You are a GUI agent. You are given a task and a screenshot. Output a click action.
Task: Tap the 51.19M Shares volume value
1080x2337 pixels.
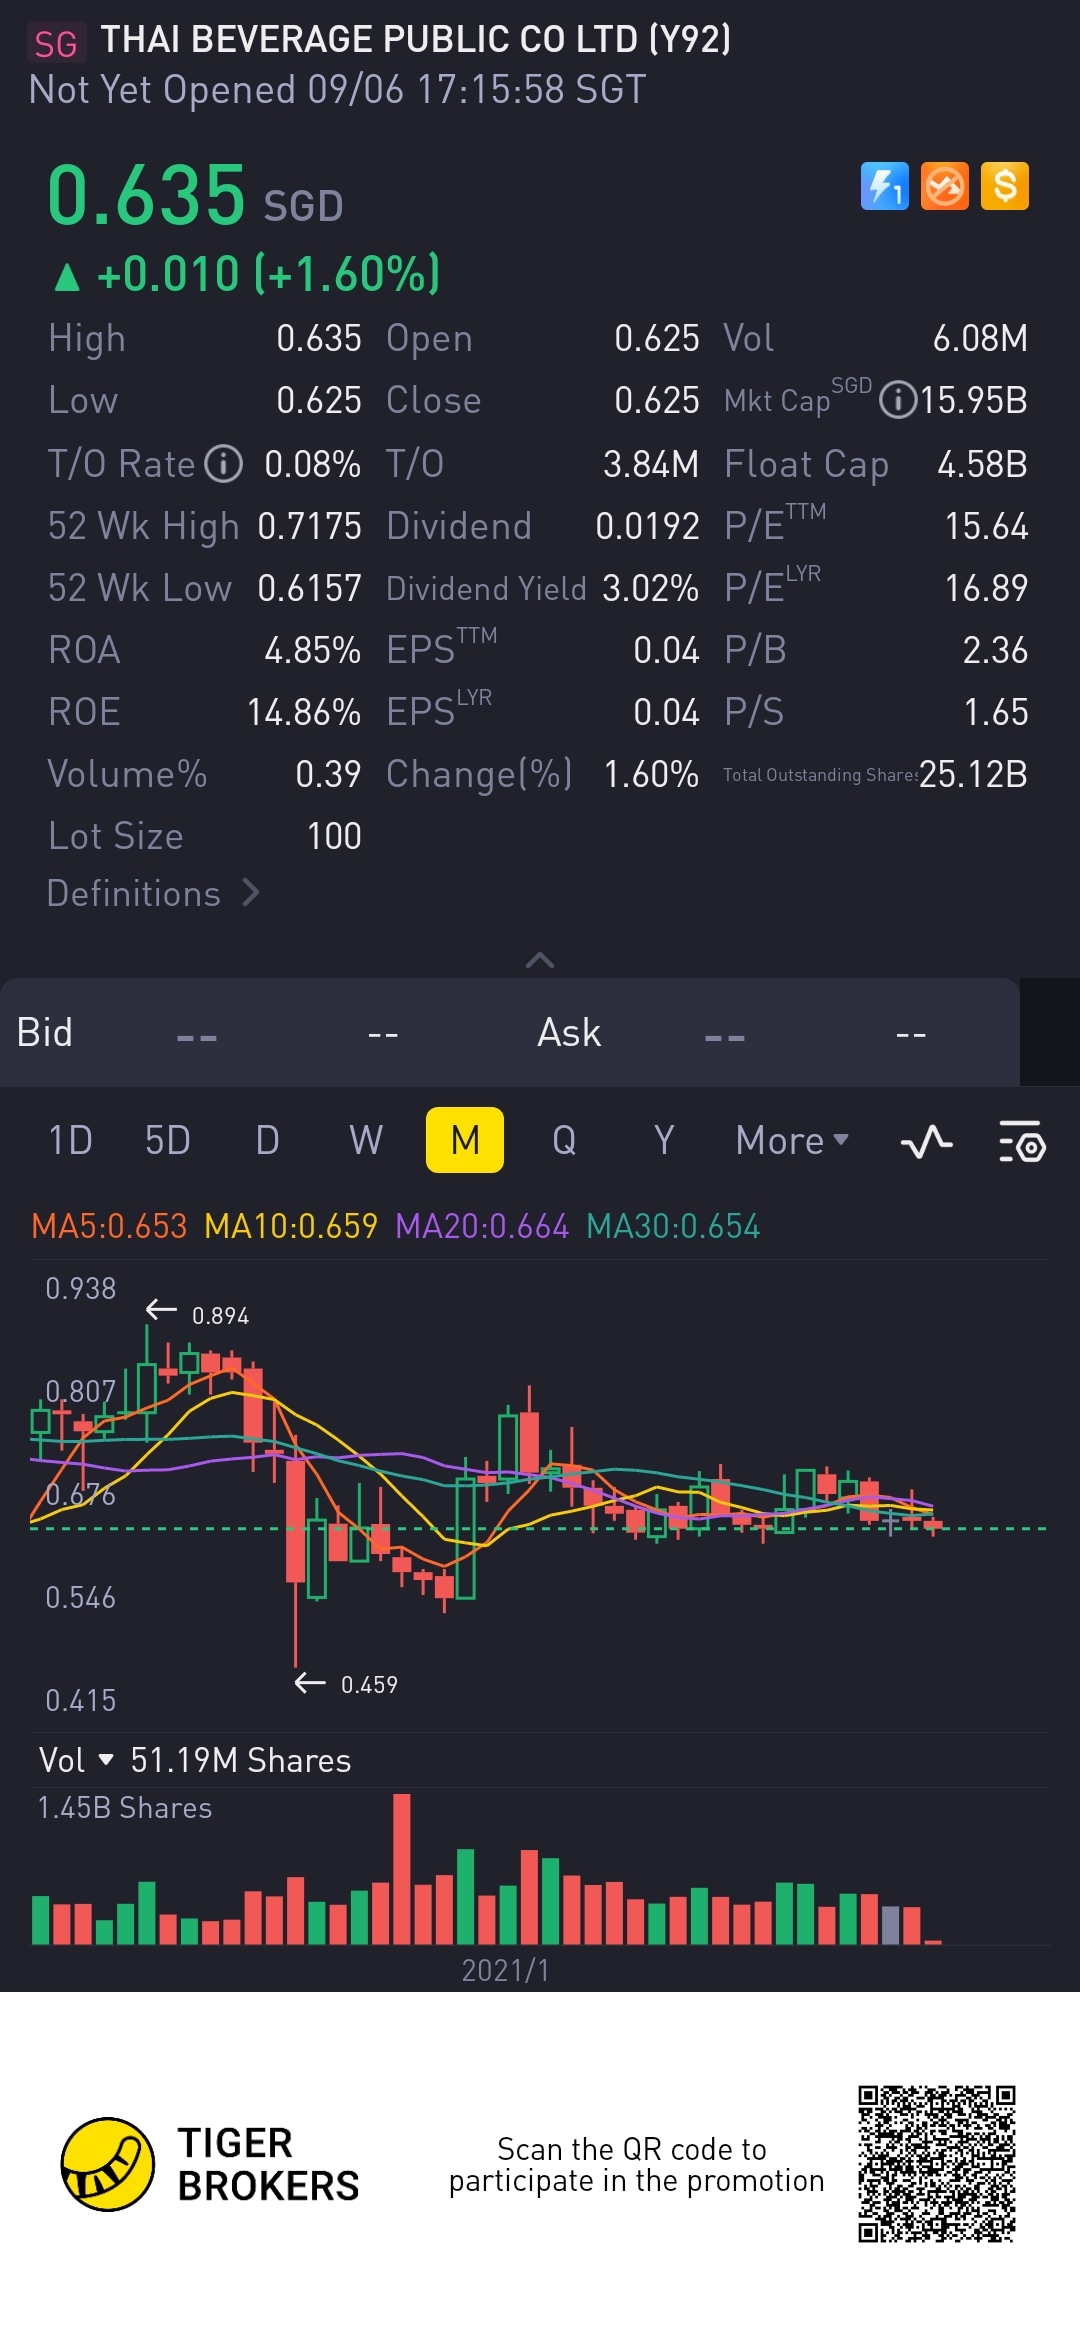coord(241,1760)
